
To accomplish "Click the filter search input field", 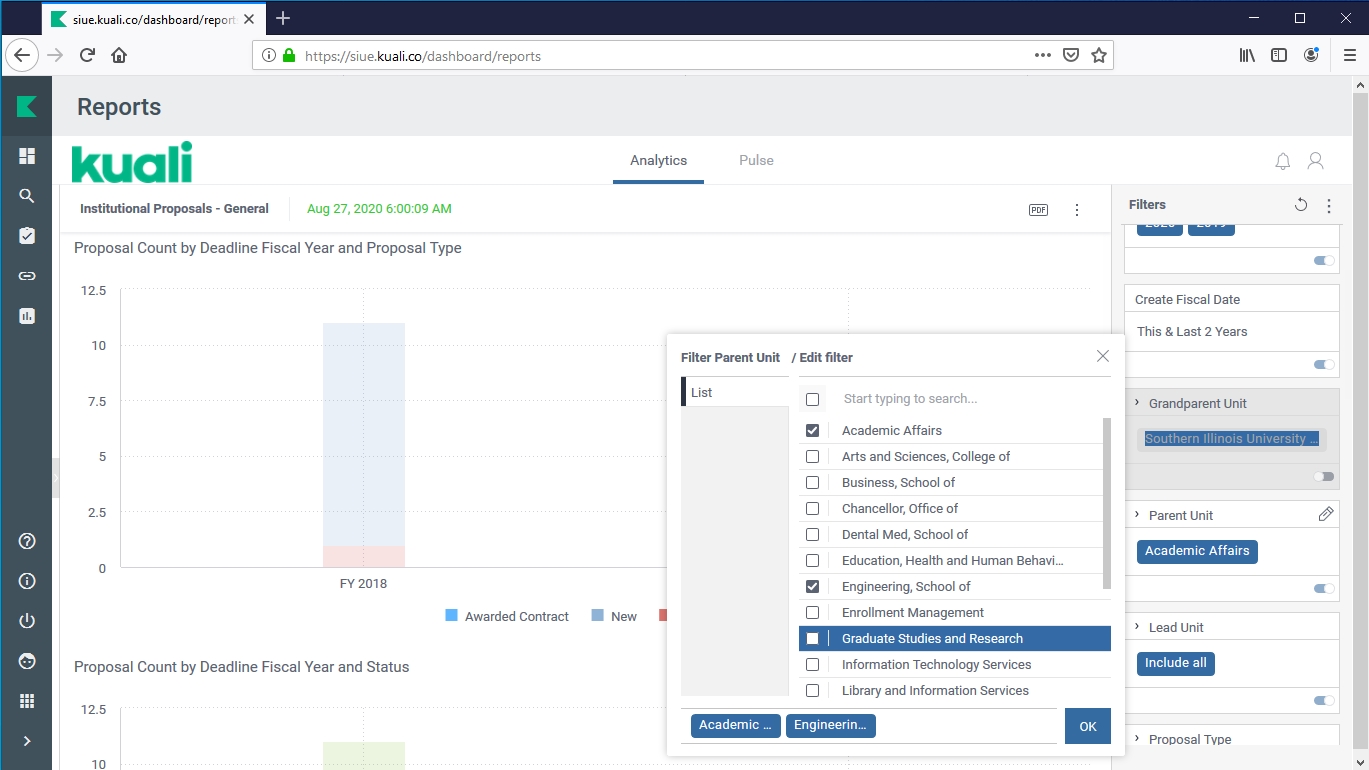I will [960, 399].
